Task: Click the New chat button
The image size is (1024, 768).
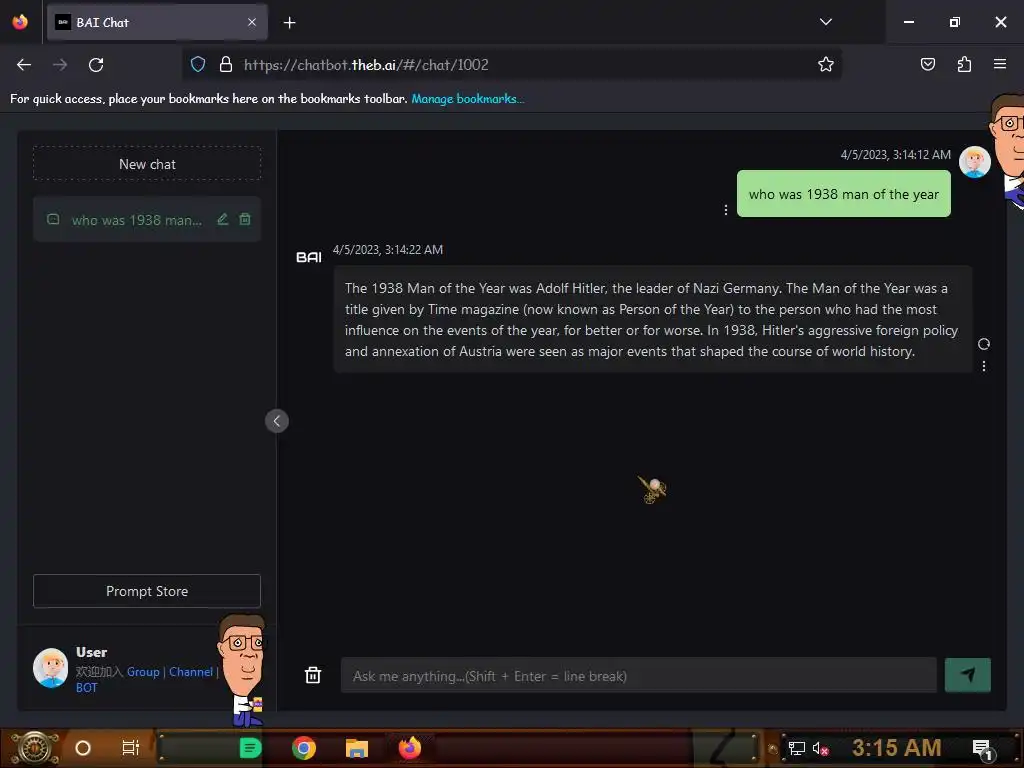Action: [x=147, y=164]
